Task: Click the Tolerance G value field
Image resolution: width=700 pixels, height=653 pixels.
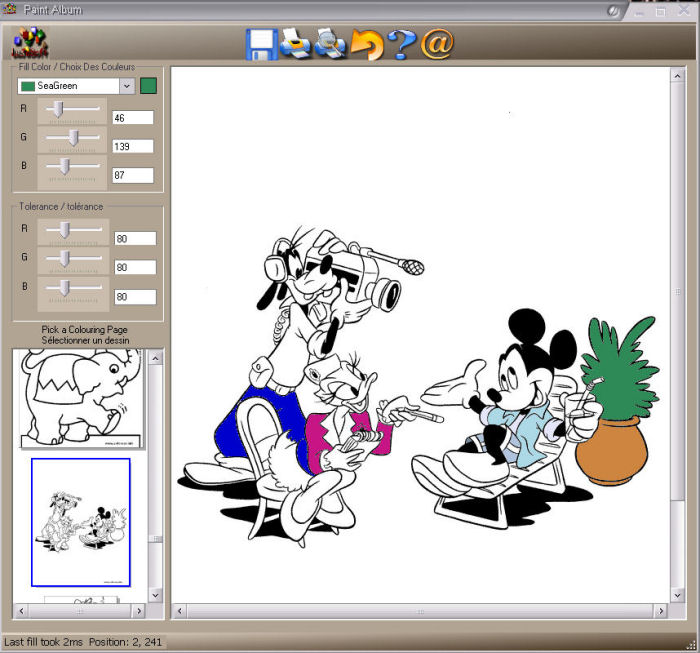Action: [135, 267]
